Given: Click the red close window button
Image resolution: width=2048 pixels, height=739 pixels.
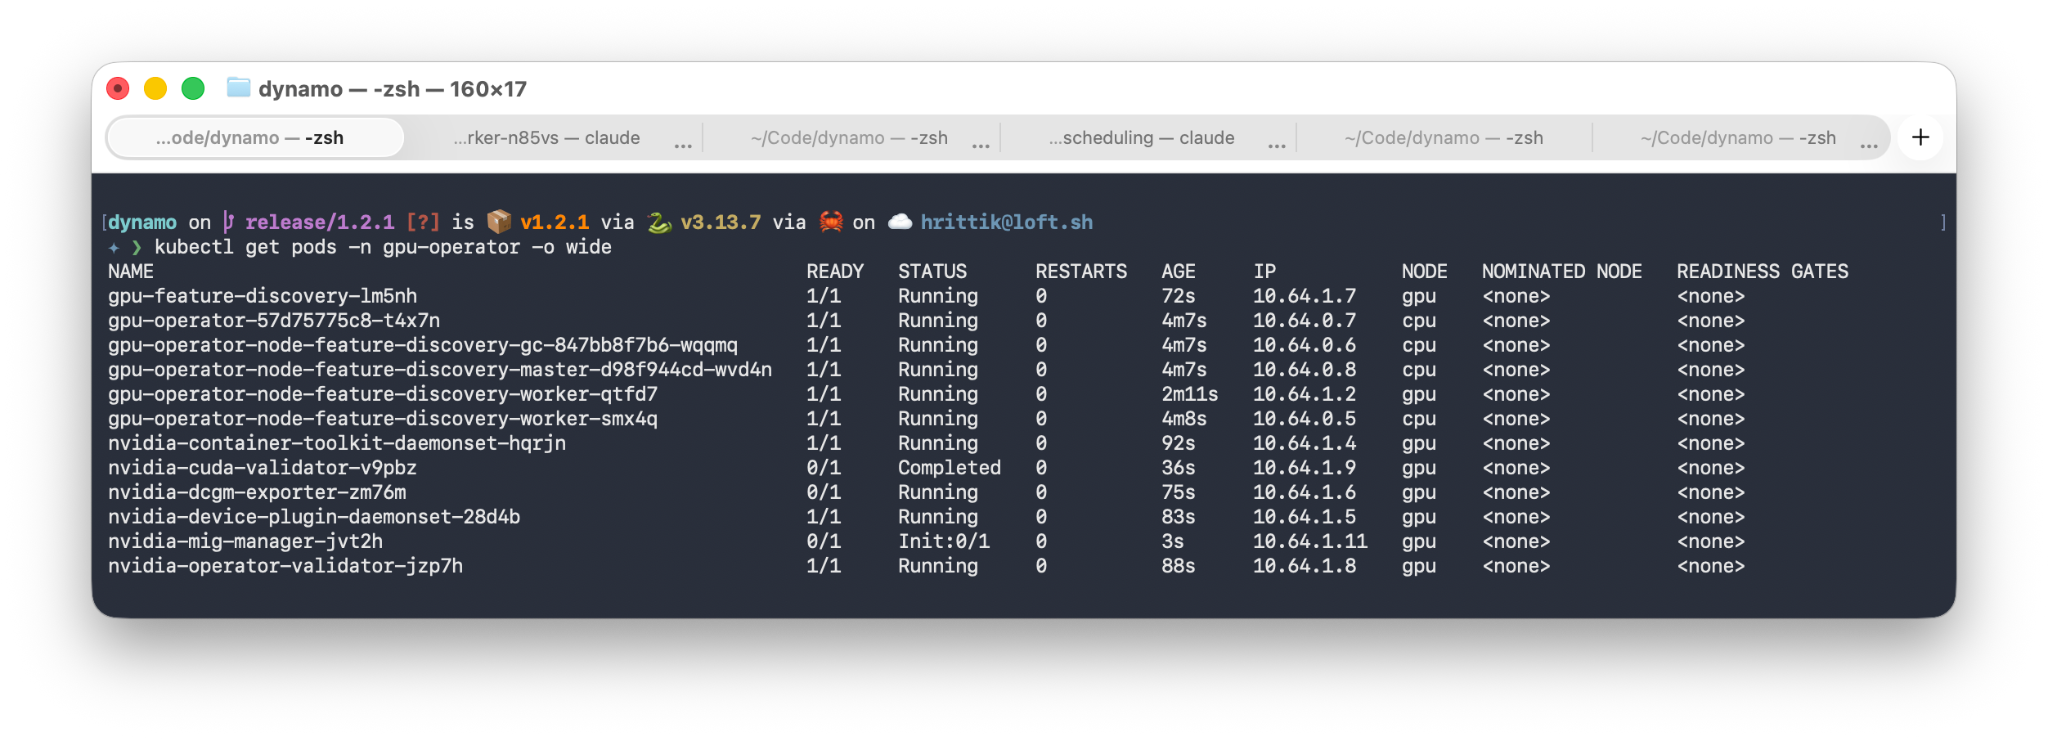Looking at the screenshot, I should 118,89.
